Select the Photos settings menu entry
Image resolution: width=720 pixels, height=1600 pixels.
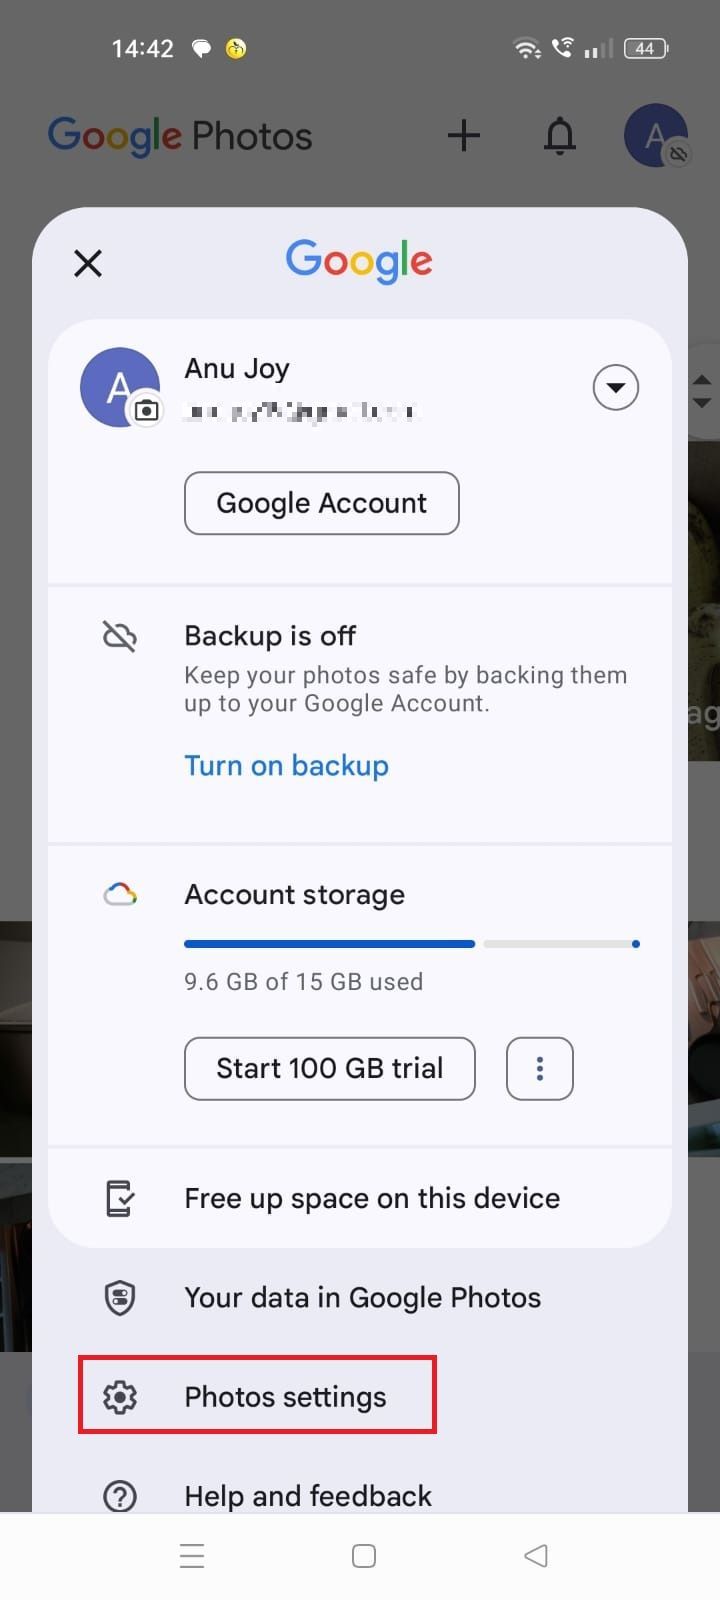[x=285, y=1396]
